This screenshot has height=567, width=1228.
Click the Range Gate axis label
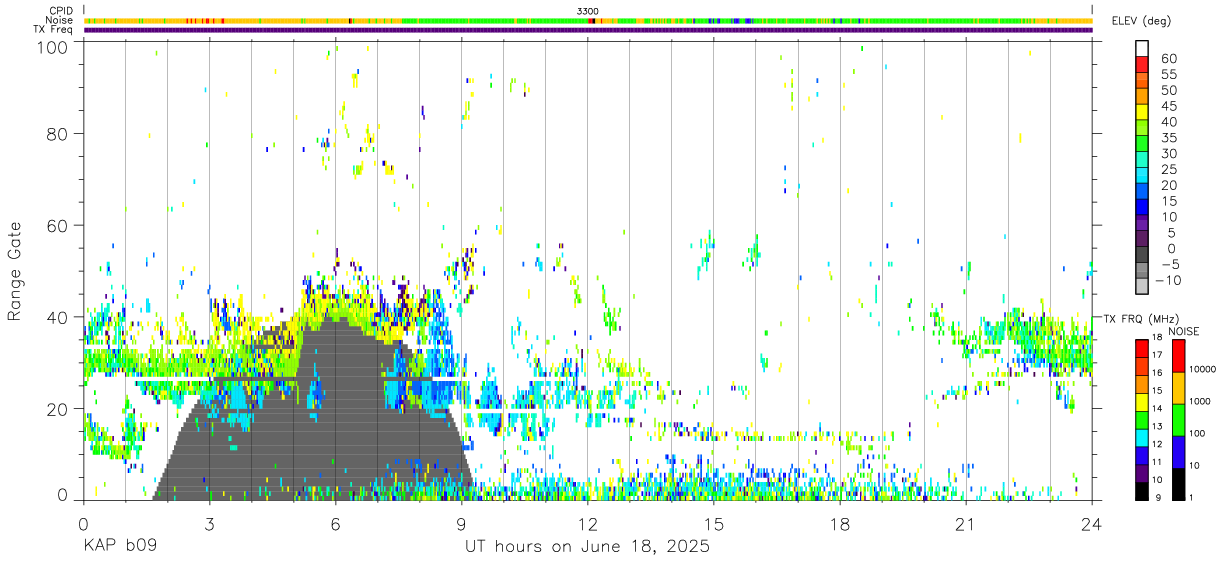coord(15,272)
